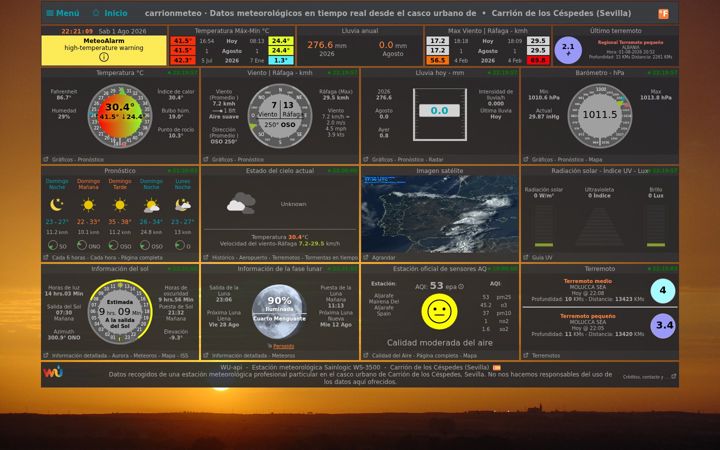The height and width of the screenshot is (450, 720).
Task: Open Página completa link in Pronóstico panel
Action: coord(142,258)
